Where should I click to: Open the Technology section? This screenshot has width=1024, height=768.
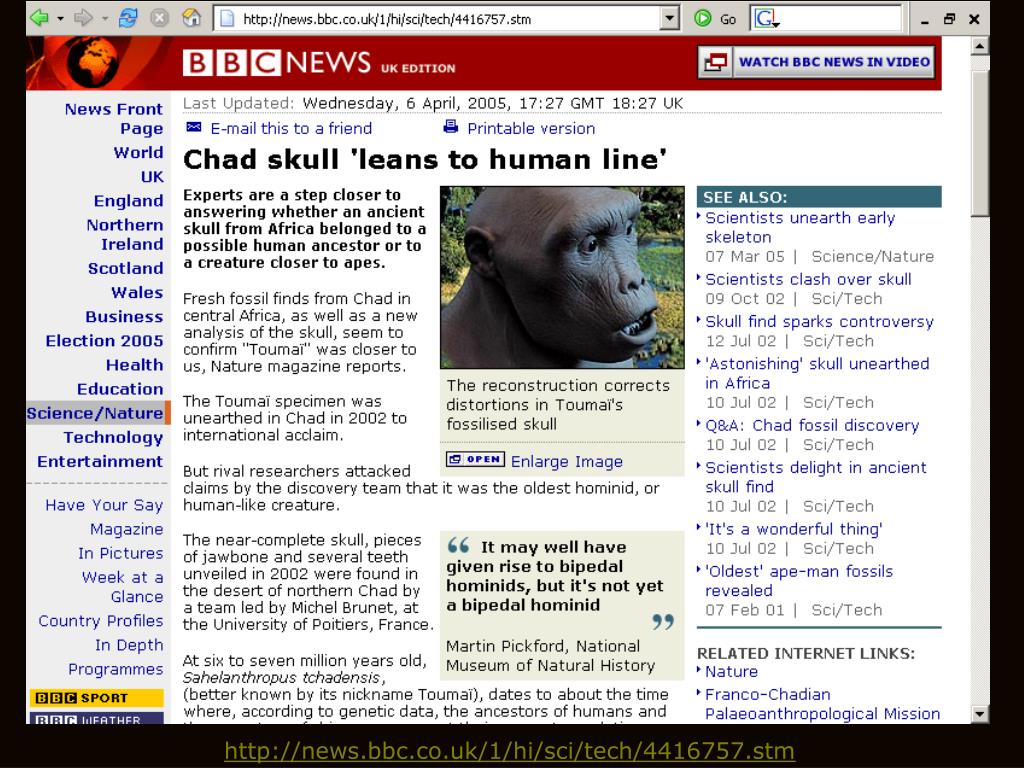114,438
